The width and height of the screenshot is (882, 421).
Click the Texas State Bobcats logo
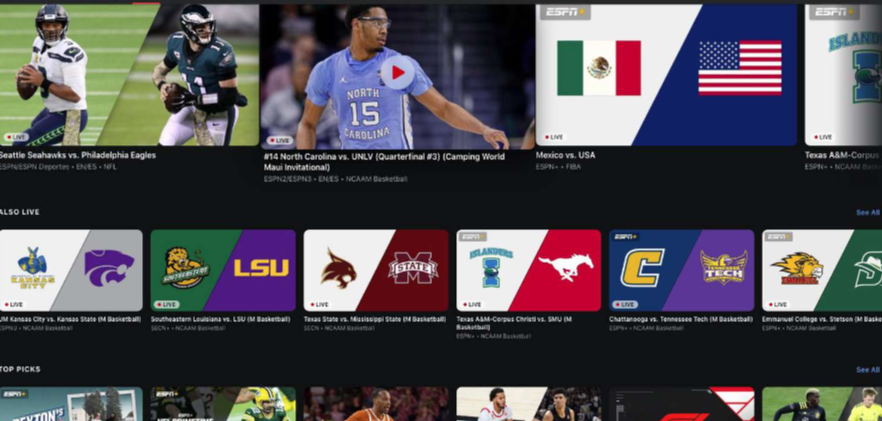pos(338,268)
